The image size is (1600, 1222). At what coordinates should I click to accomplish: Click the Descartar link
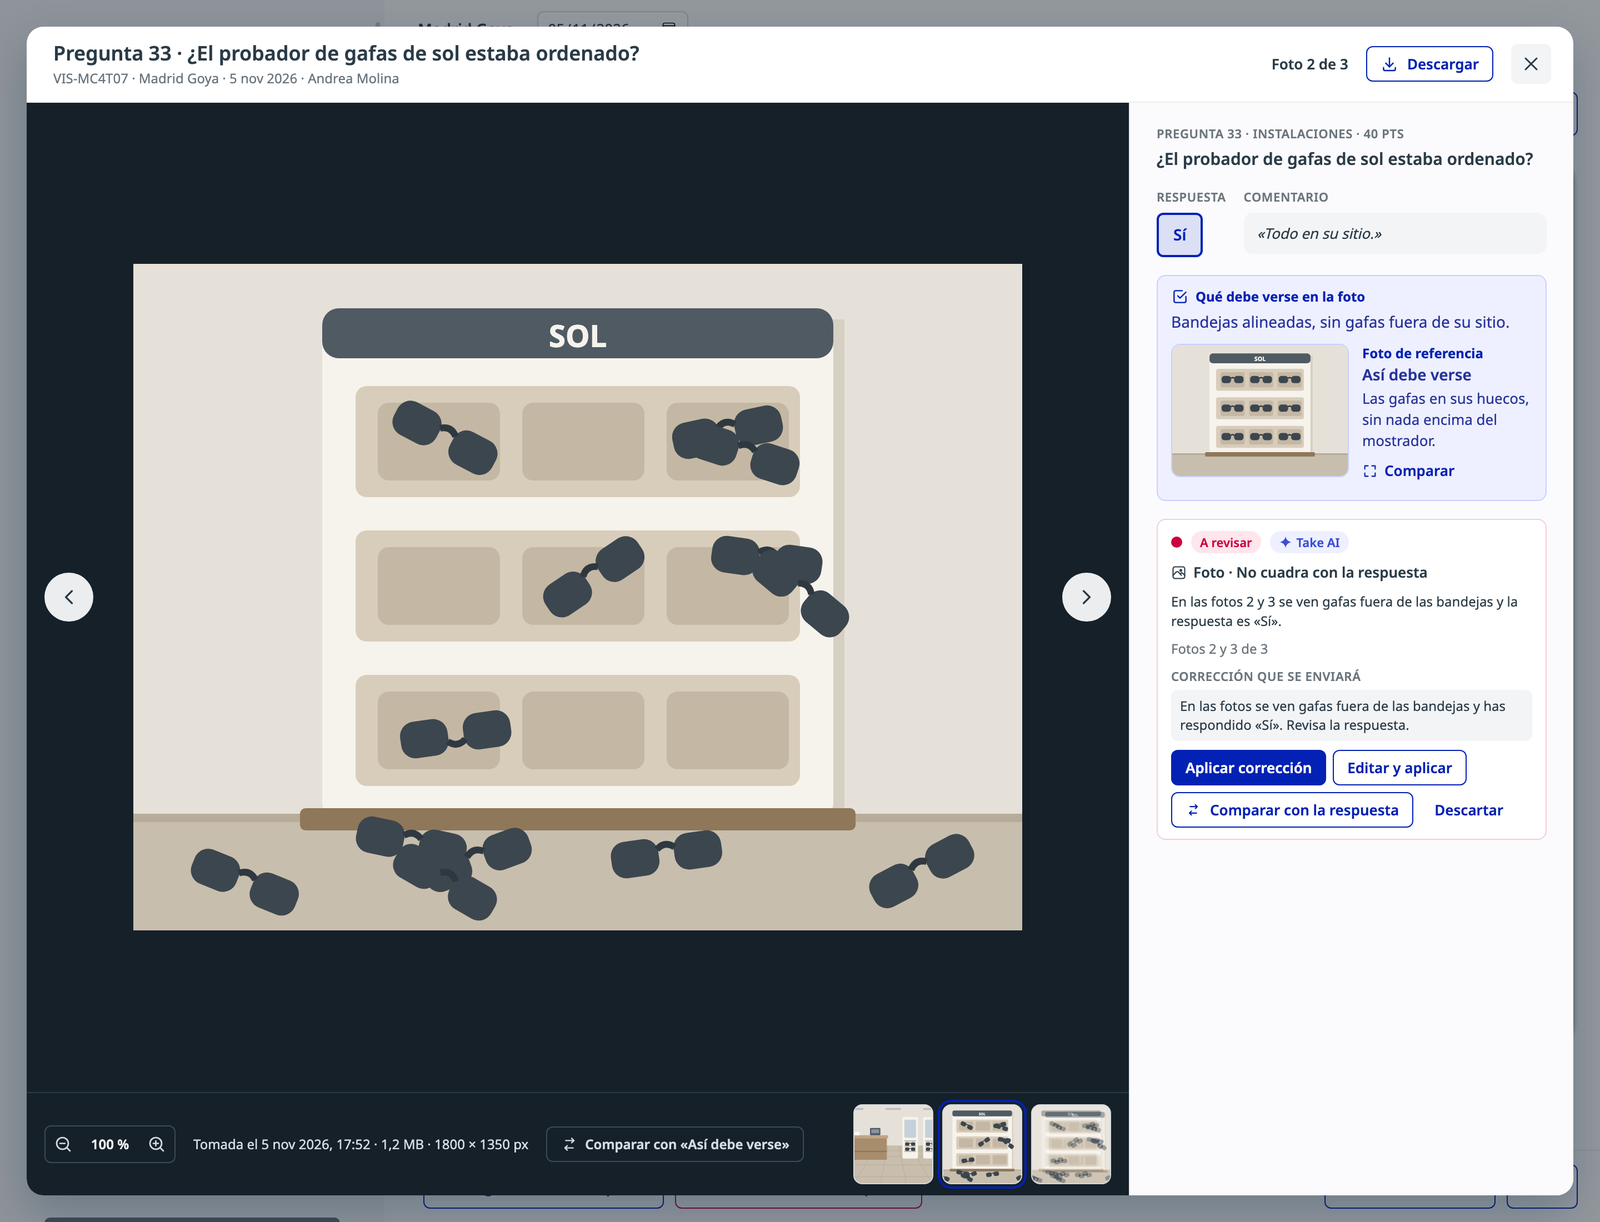click(x=1468, y=810)
